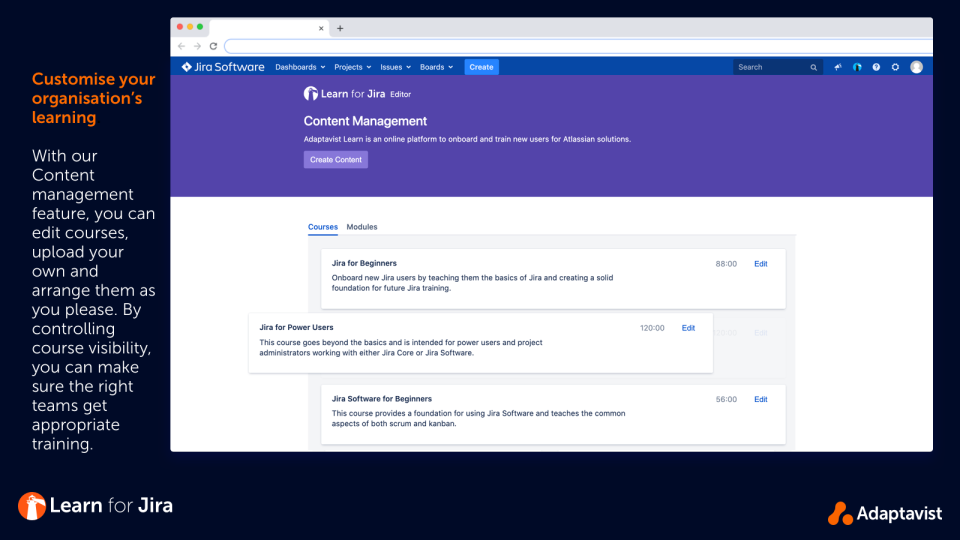This screenshot has width=960, height=540.
Task: Go forward with browser forward arrow
Action: pyautogui.click(x=197, y=46)
